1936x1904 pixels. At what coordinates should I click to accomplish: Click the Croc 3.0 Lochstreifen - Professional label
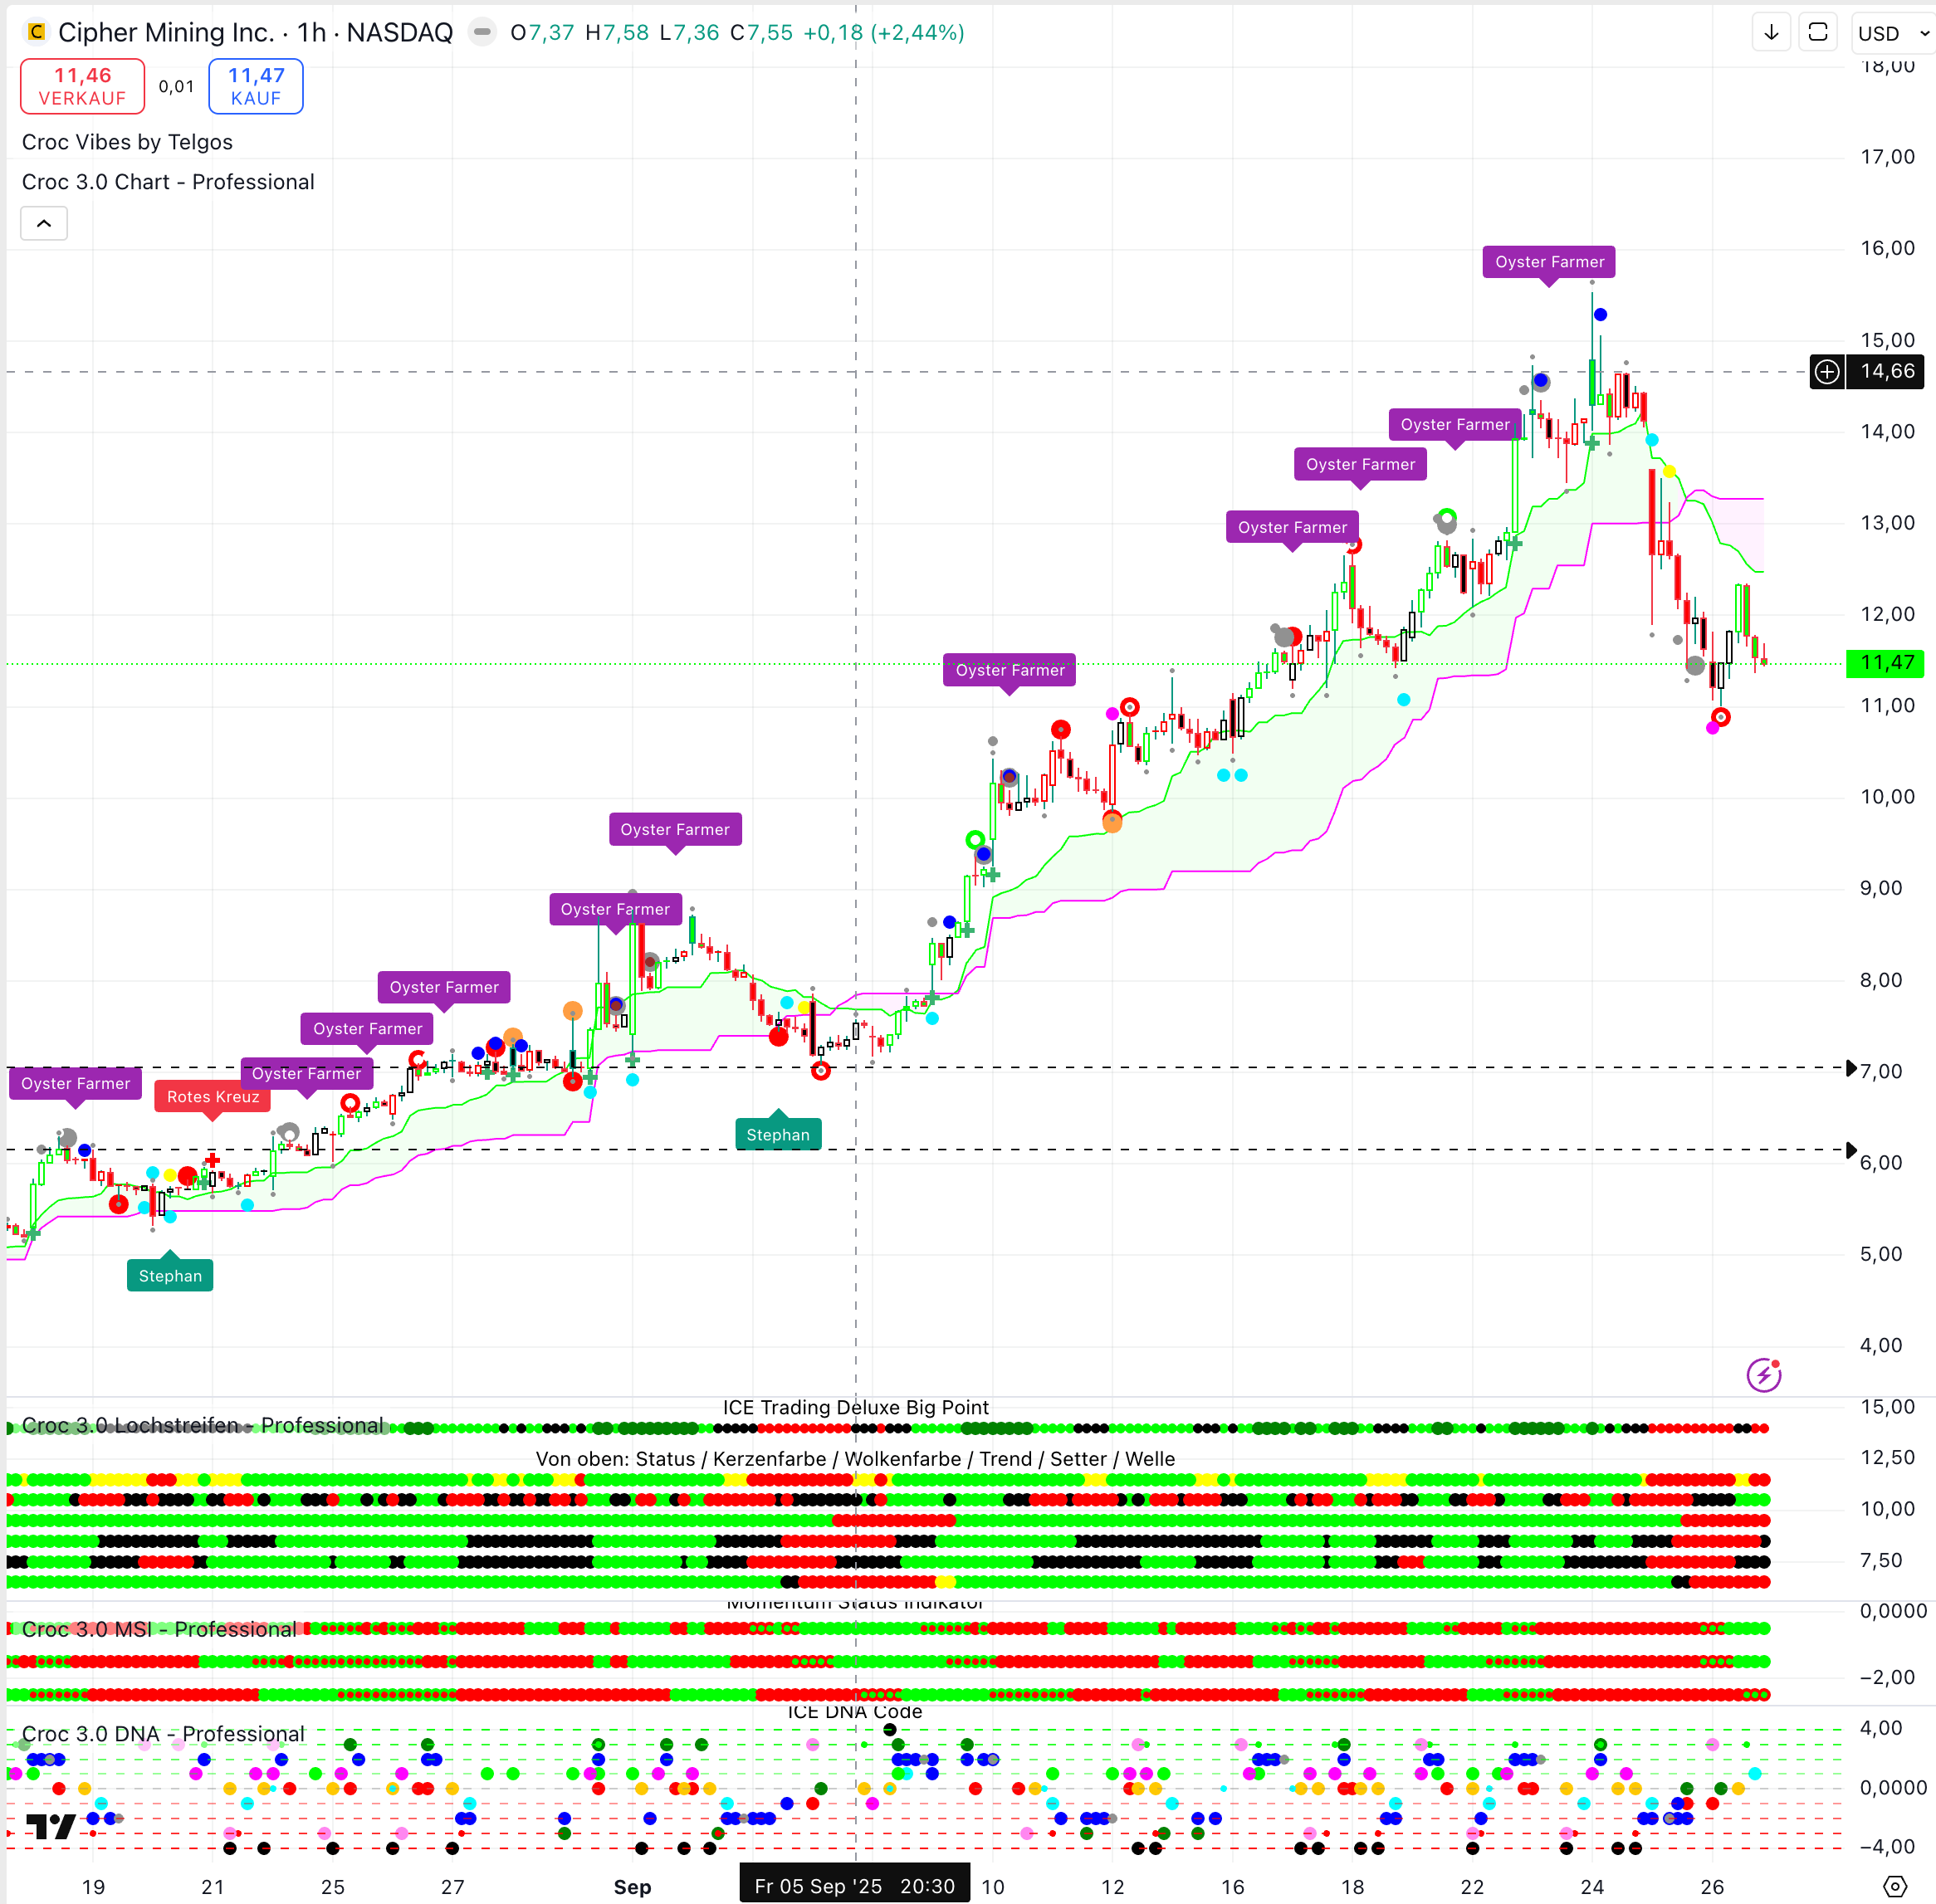(x=202, y=1425)
